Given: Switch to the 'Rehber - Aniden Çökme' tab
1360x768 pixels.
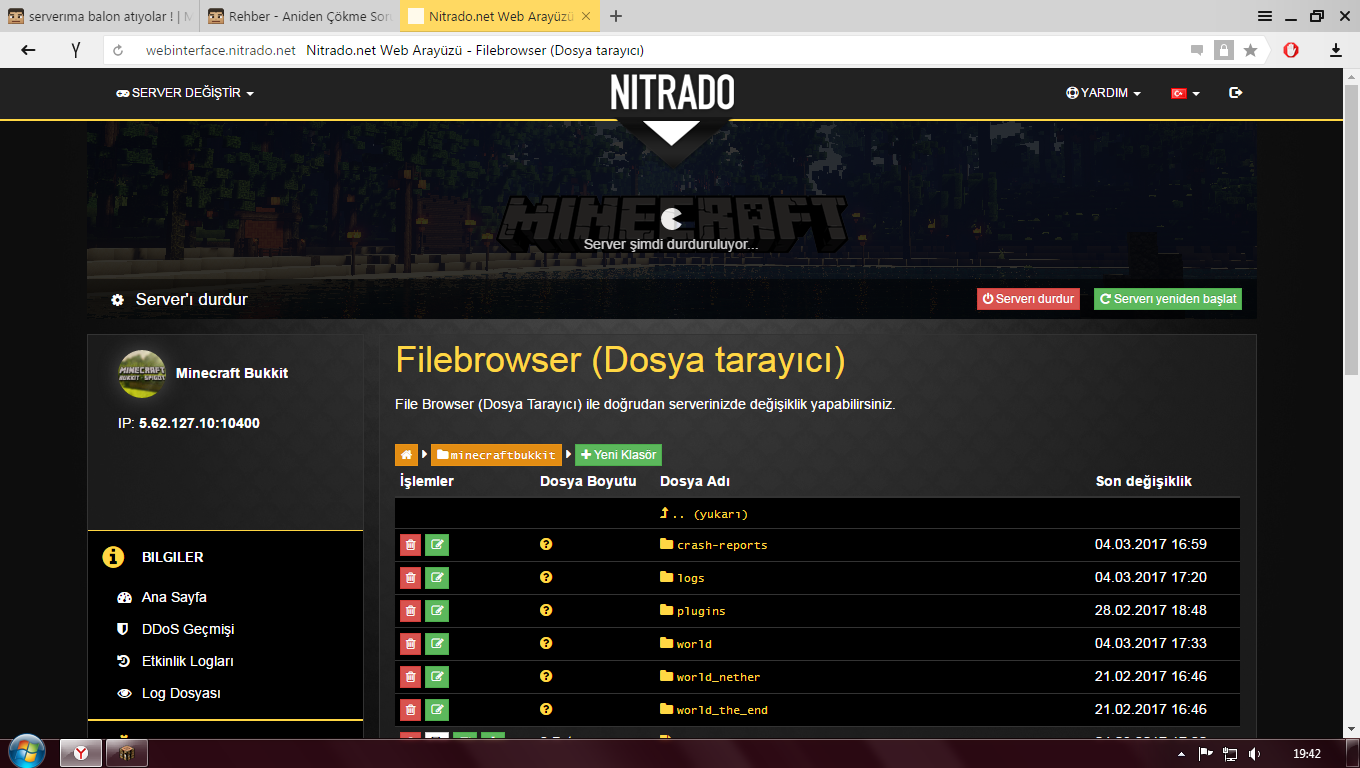Looking at the screenshot, I should (x=299, y=16).
